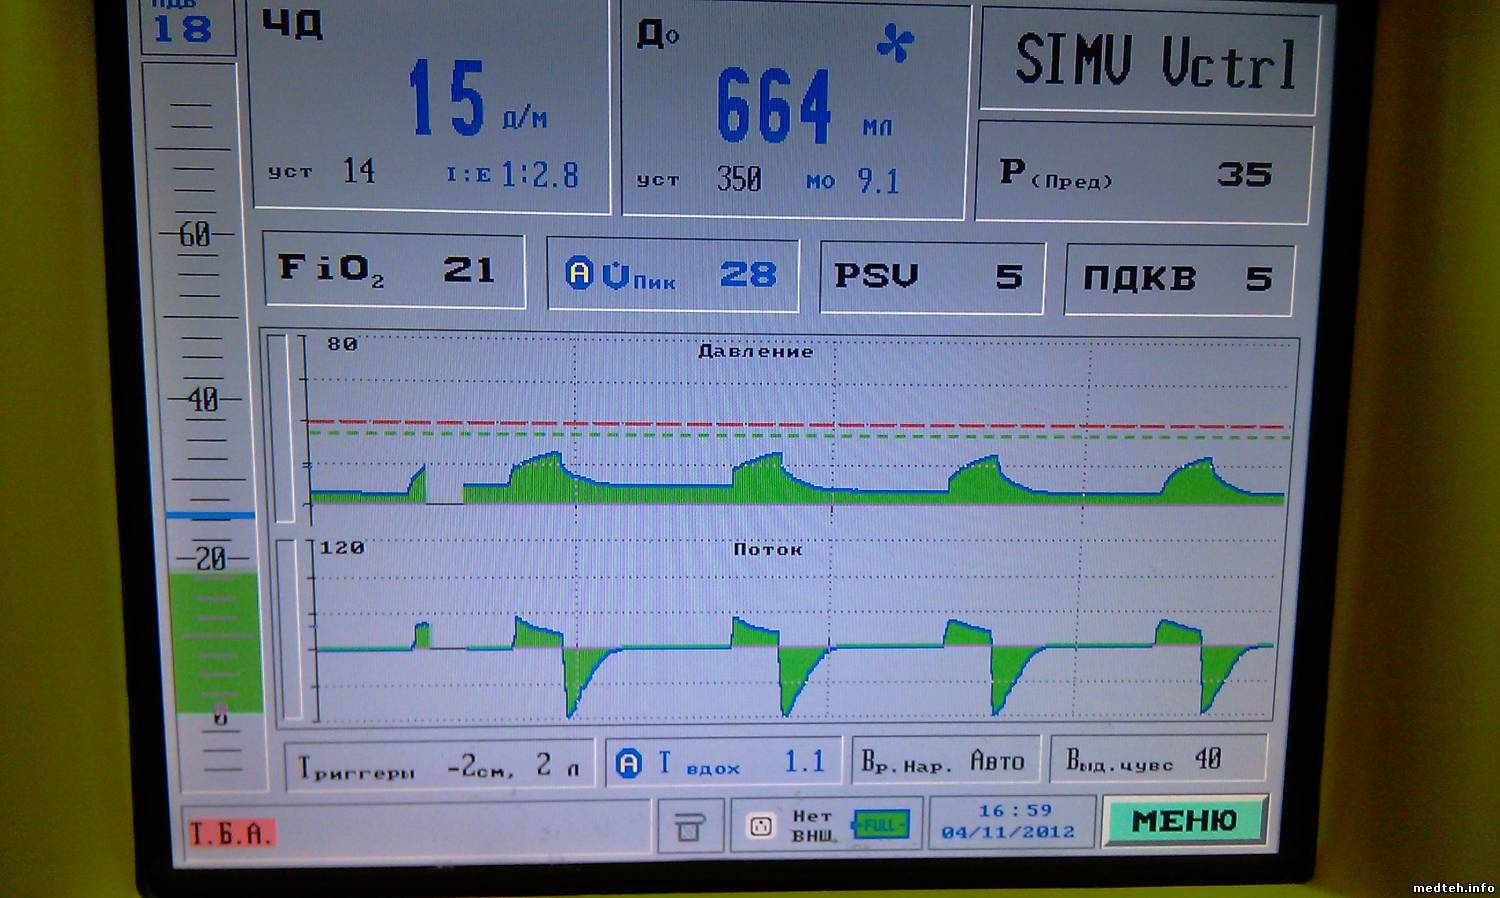Open the Вр.Нар. Авто setting
The height and width of the screenshot is (898, 1500).
tap(944, 762)
